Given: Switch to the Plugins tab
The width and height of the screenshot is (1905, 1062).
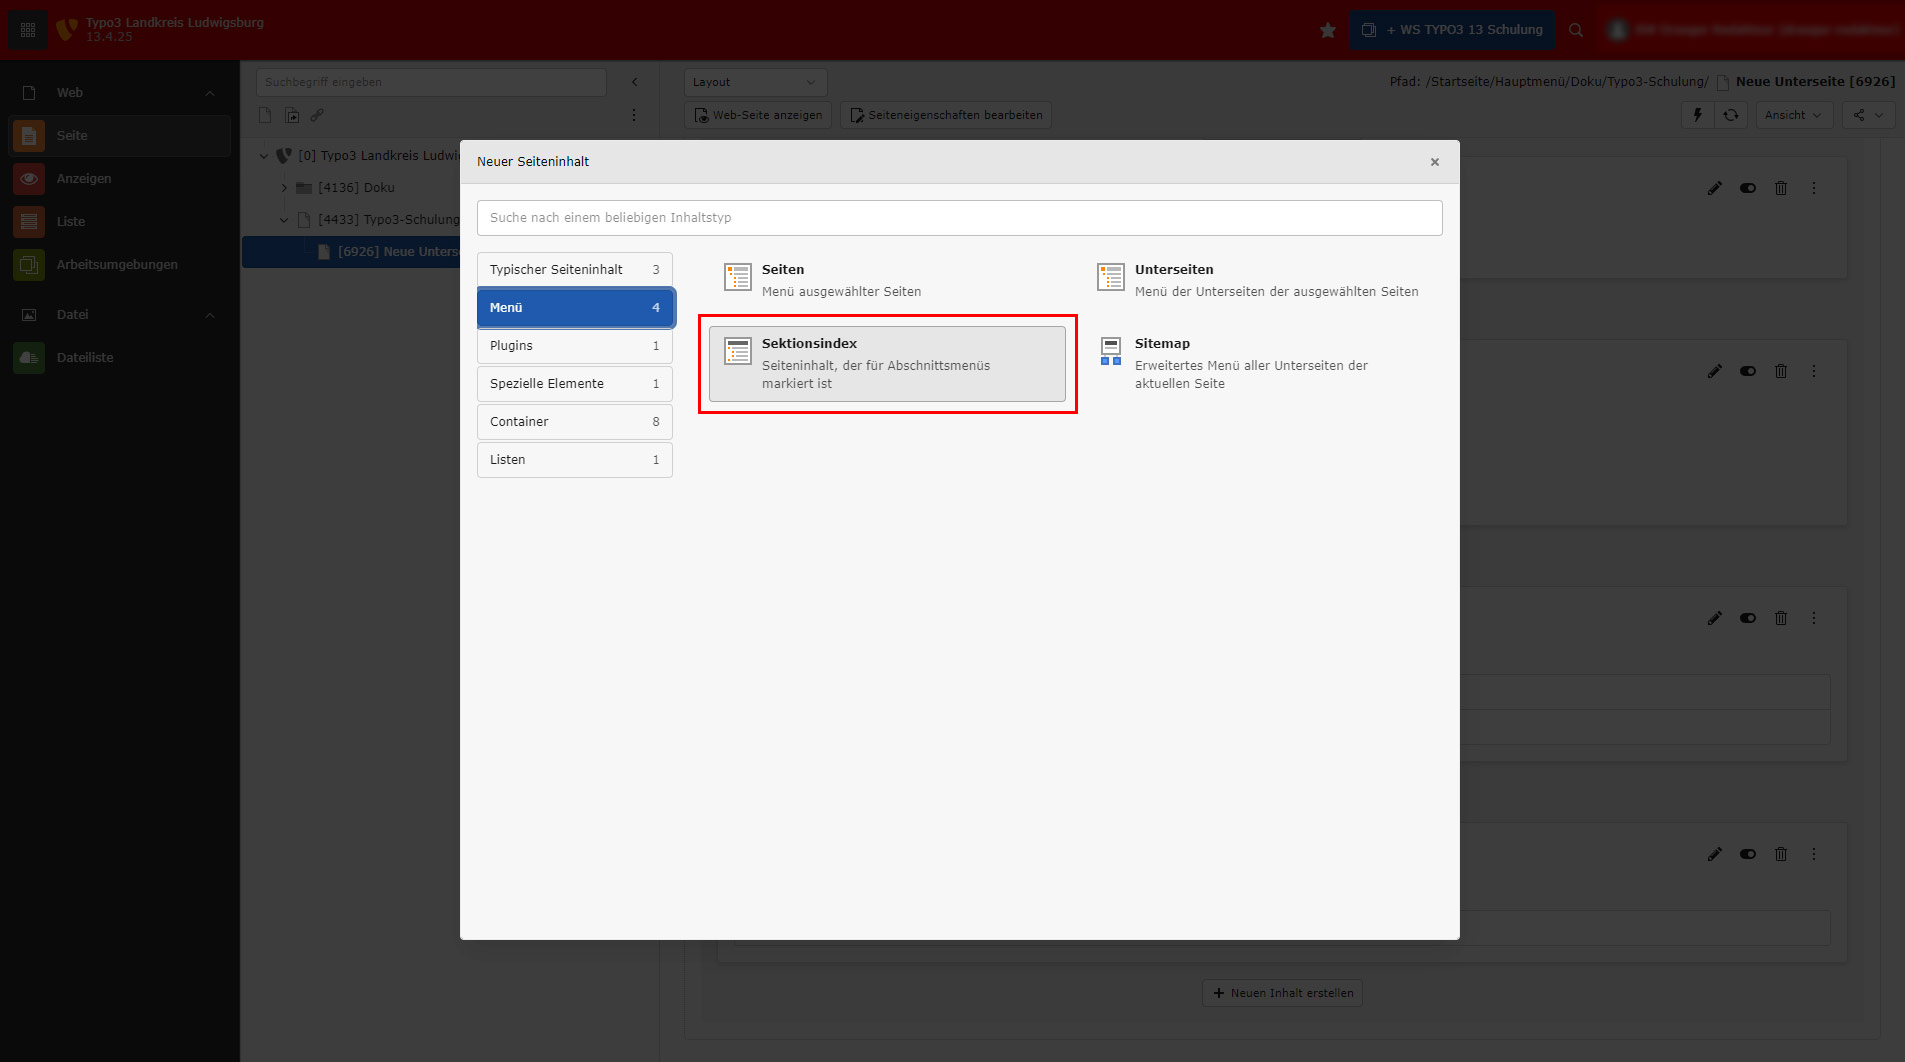Looking at the screenshot, I should point(574,346).
